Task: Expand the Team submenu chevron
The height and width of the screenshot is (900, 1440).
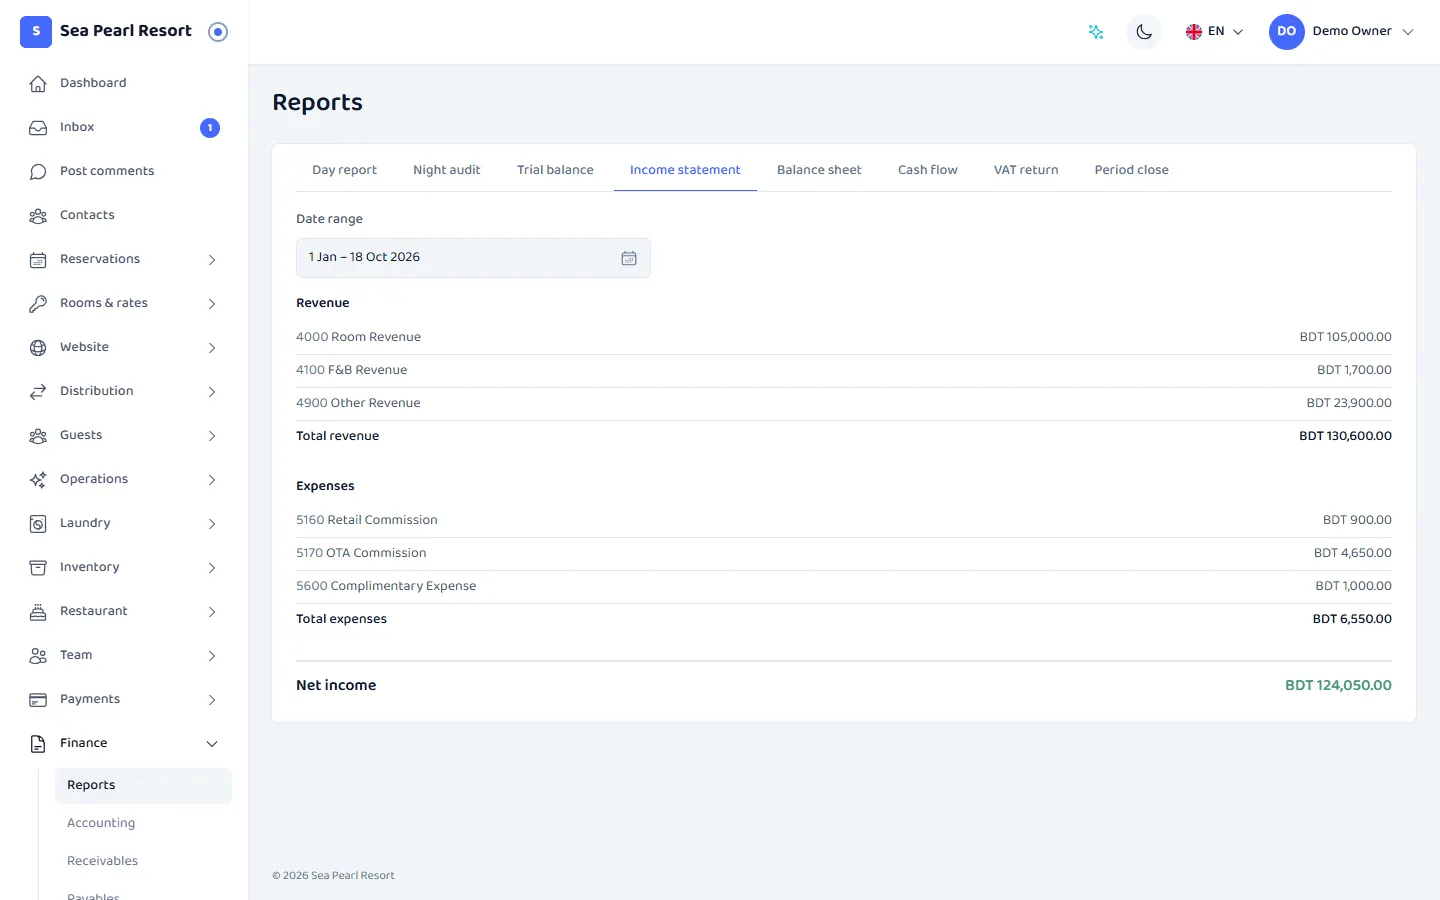Action: [x=212, y=656]
